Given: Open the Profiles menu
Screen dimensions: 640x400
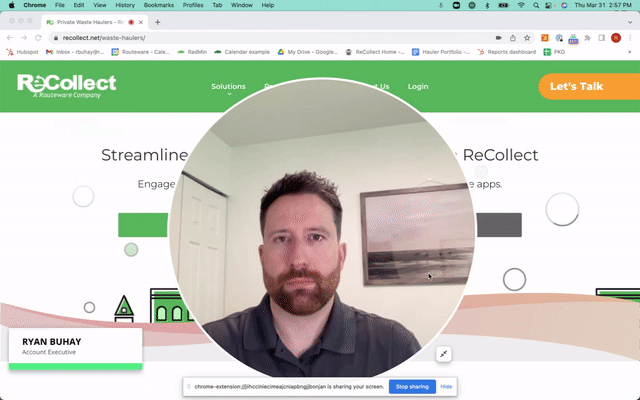Looking at the screenshot, I should (193, 5).
